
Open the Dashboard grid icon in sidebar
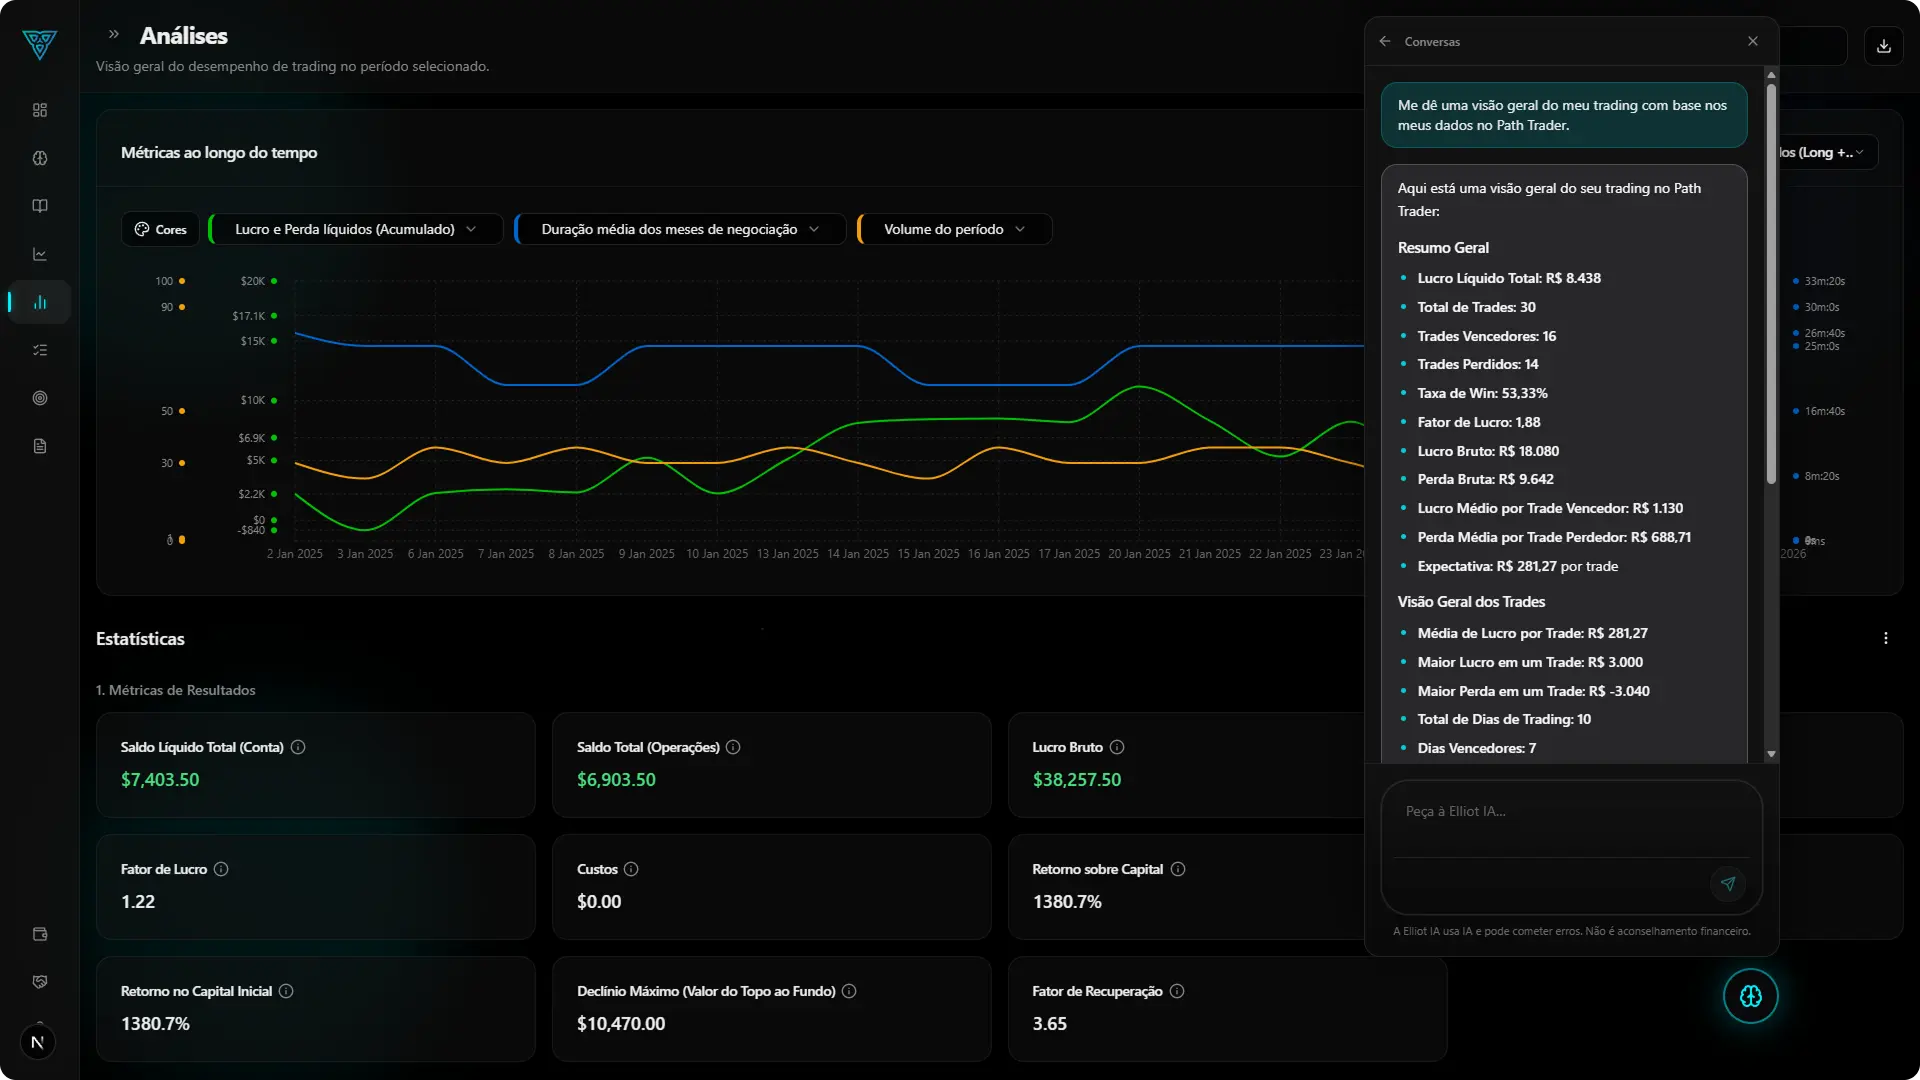click(x=39, y=110)
